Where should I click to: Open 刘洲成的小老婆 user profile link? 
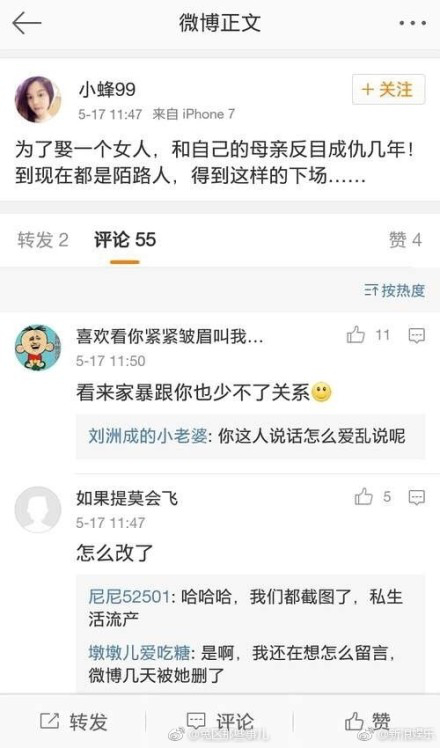[x=147, y=436]
